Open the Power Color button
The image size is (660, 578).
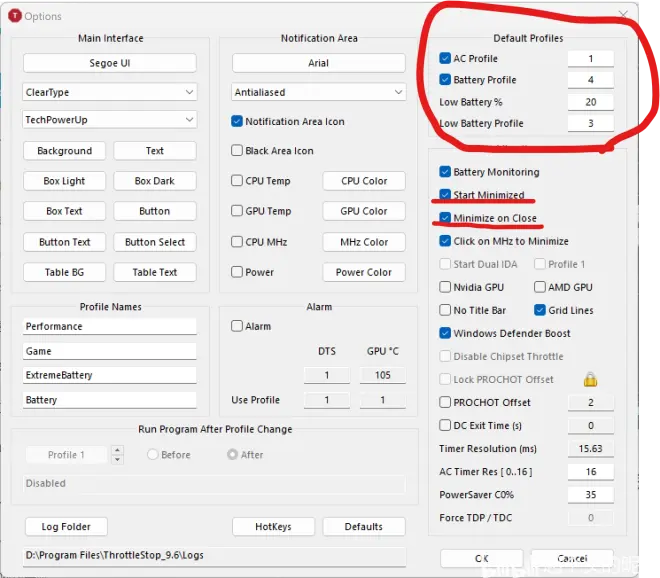click(364, 272)
